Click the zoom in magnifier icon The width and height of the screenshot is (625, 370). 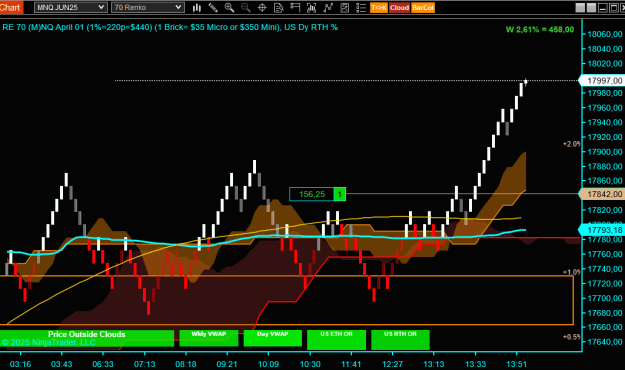point(229,7)
